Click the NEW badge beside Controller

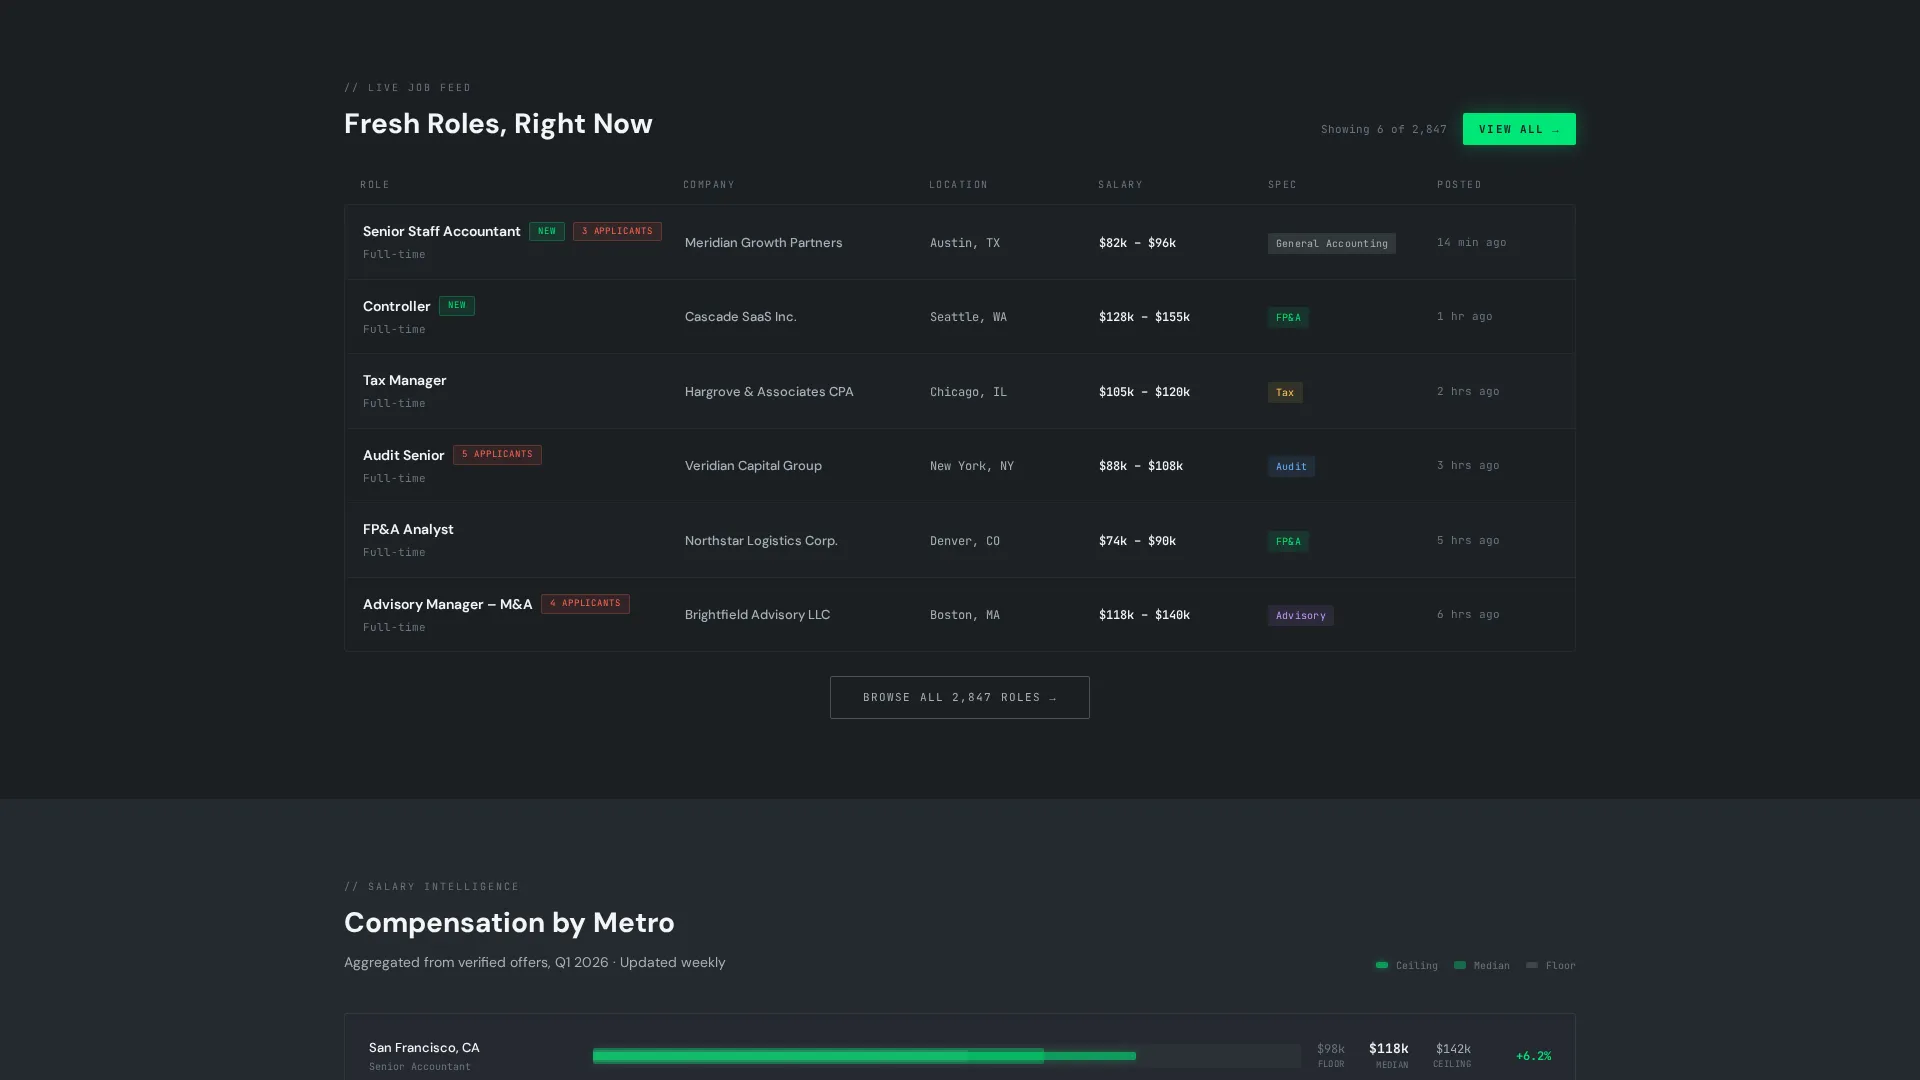pyautogui.click(x=456, y=305)
